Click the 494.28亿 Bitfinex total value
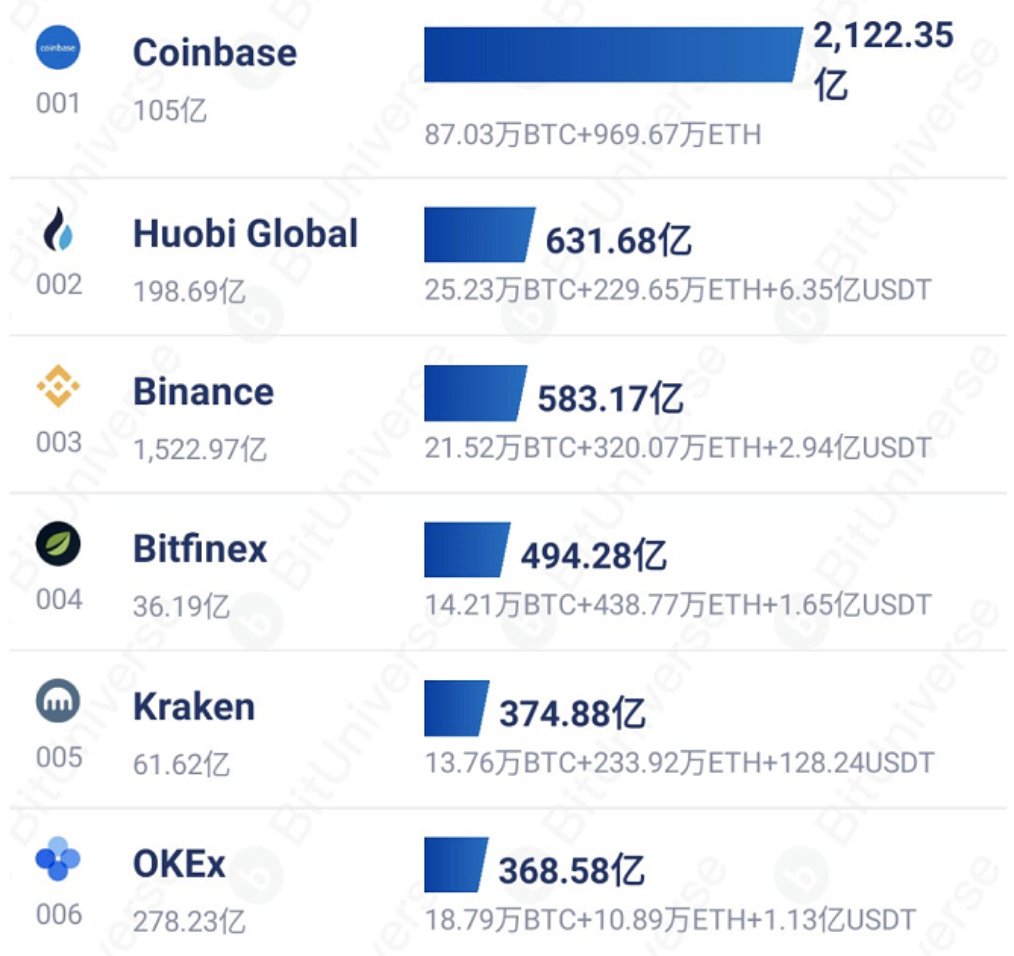 coord(593,555)
